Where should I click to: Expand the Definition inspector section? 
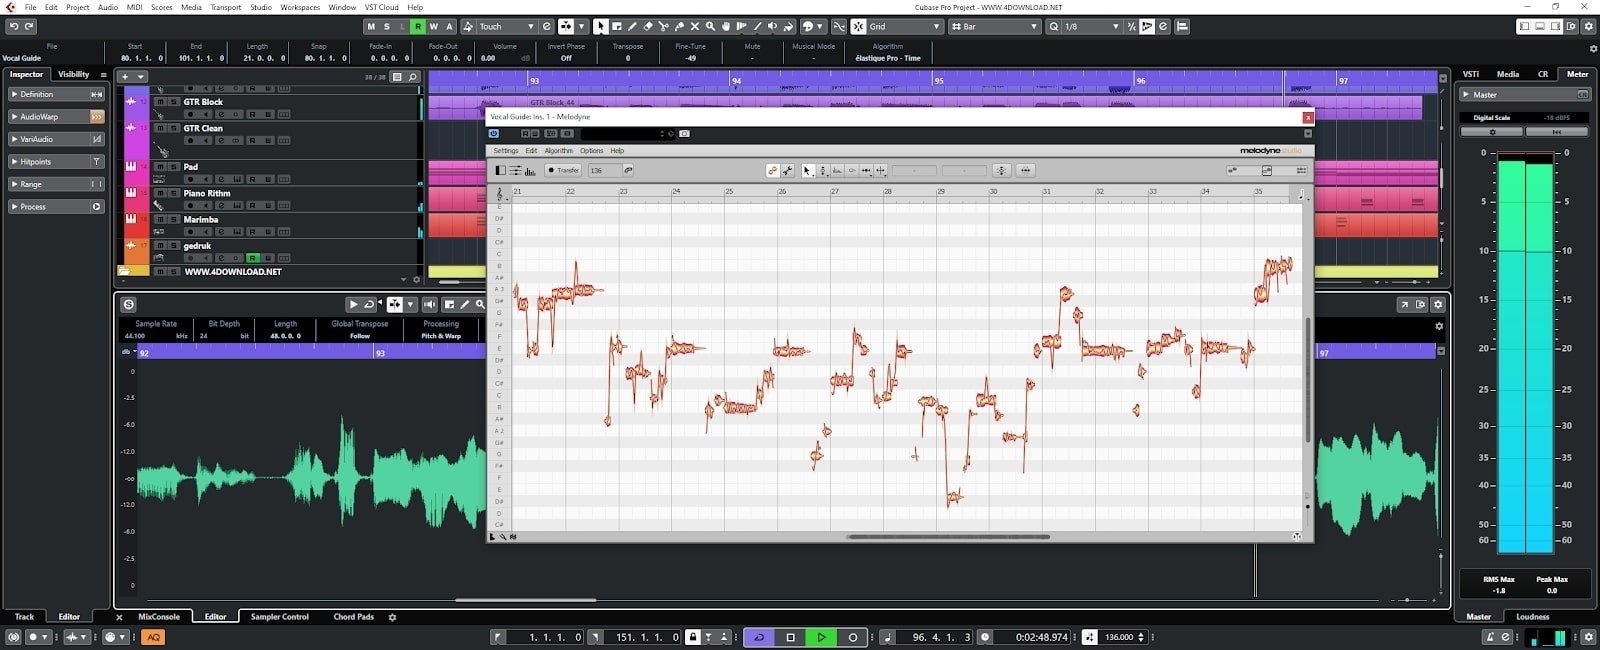pos(56,94)
